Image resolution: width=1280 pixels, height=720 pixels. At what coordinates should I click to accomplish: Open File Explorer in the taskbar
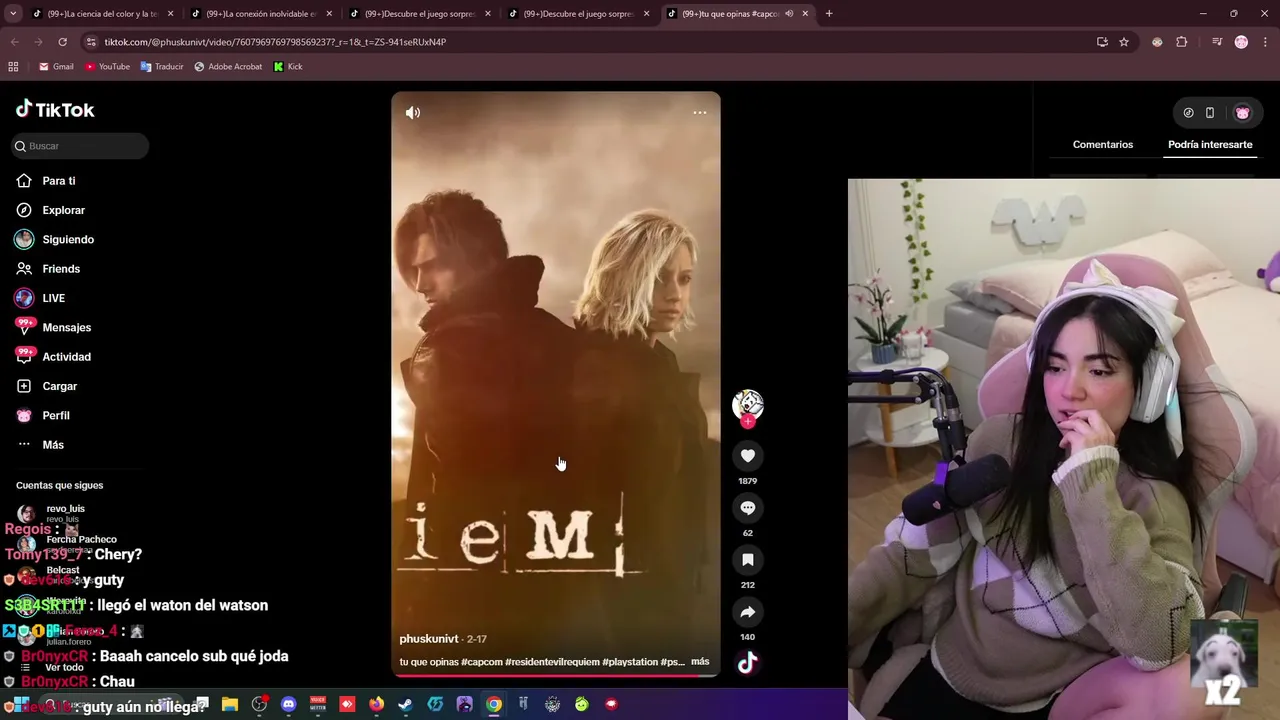pyautogui.click(x=230, y=704)
